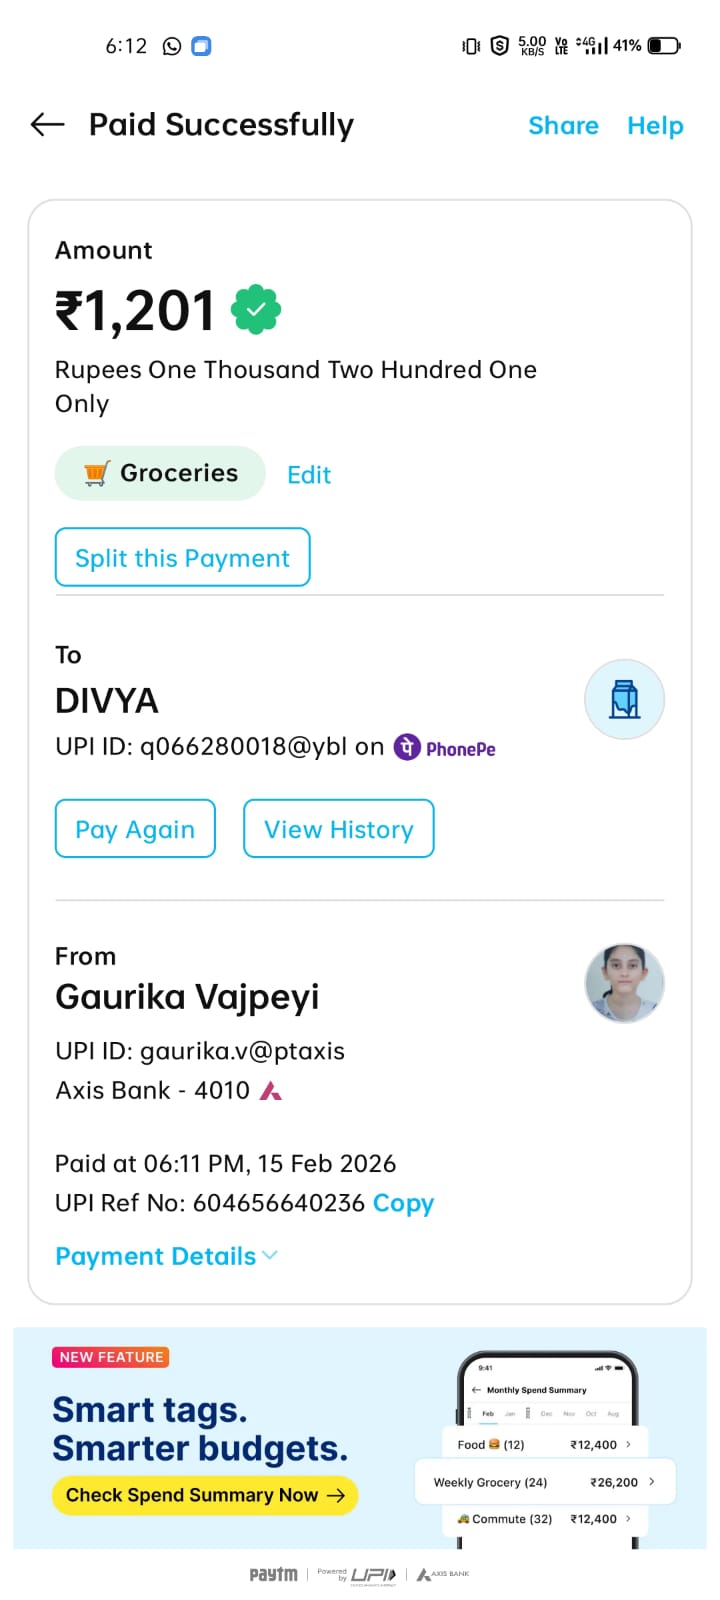
Task: Open the Weekly Grocery summary chevron
Action: click(x=652, y=1482)
